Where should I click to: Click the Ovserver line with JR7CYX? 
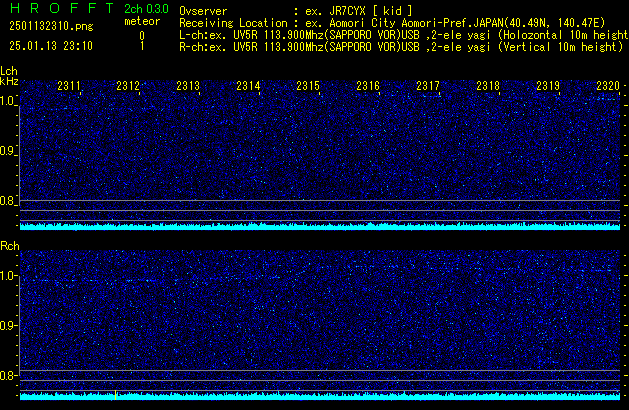click(296, 11)
